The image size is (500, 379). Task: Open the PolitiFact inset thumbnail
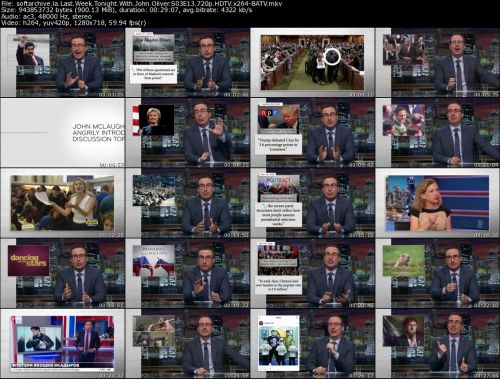(312, 203)
